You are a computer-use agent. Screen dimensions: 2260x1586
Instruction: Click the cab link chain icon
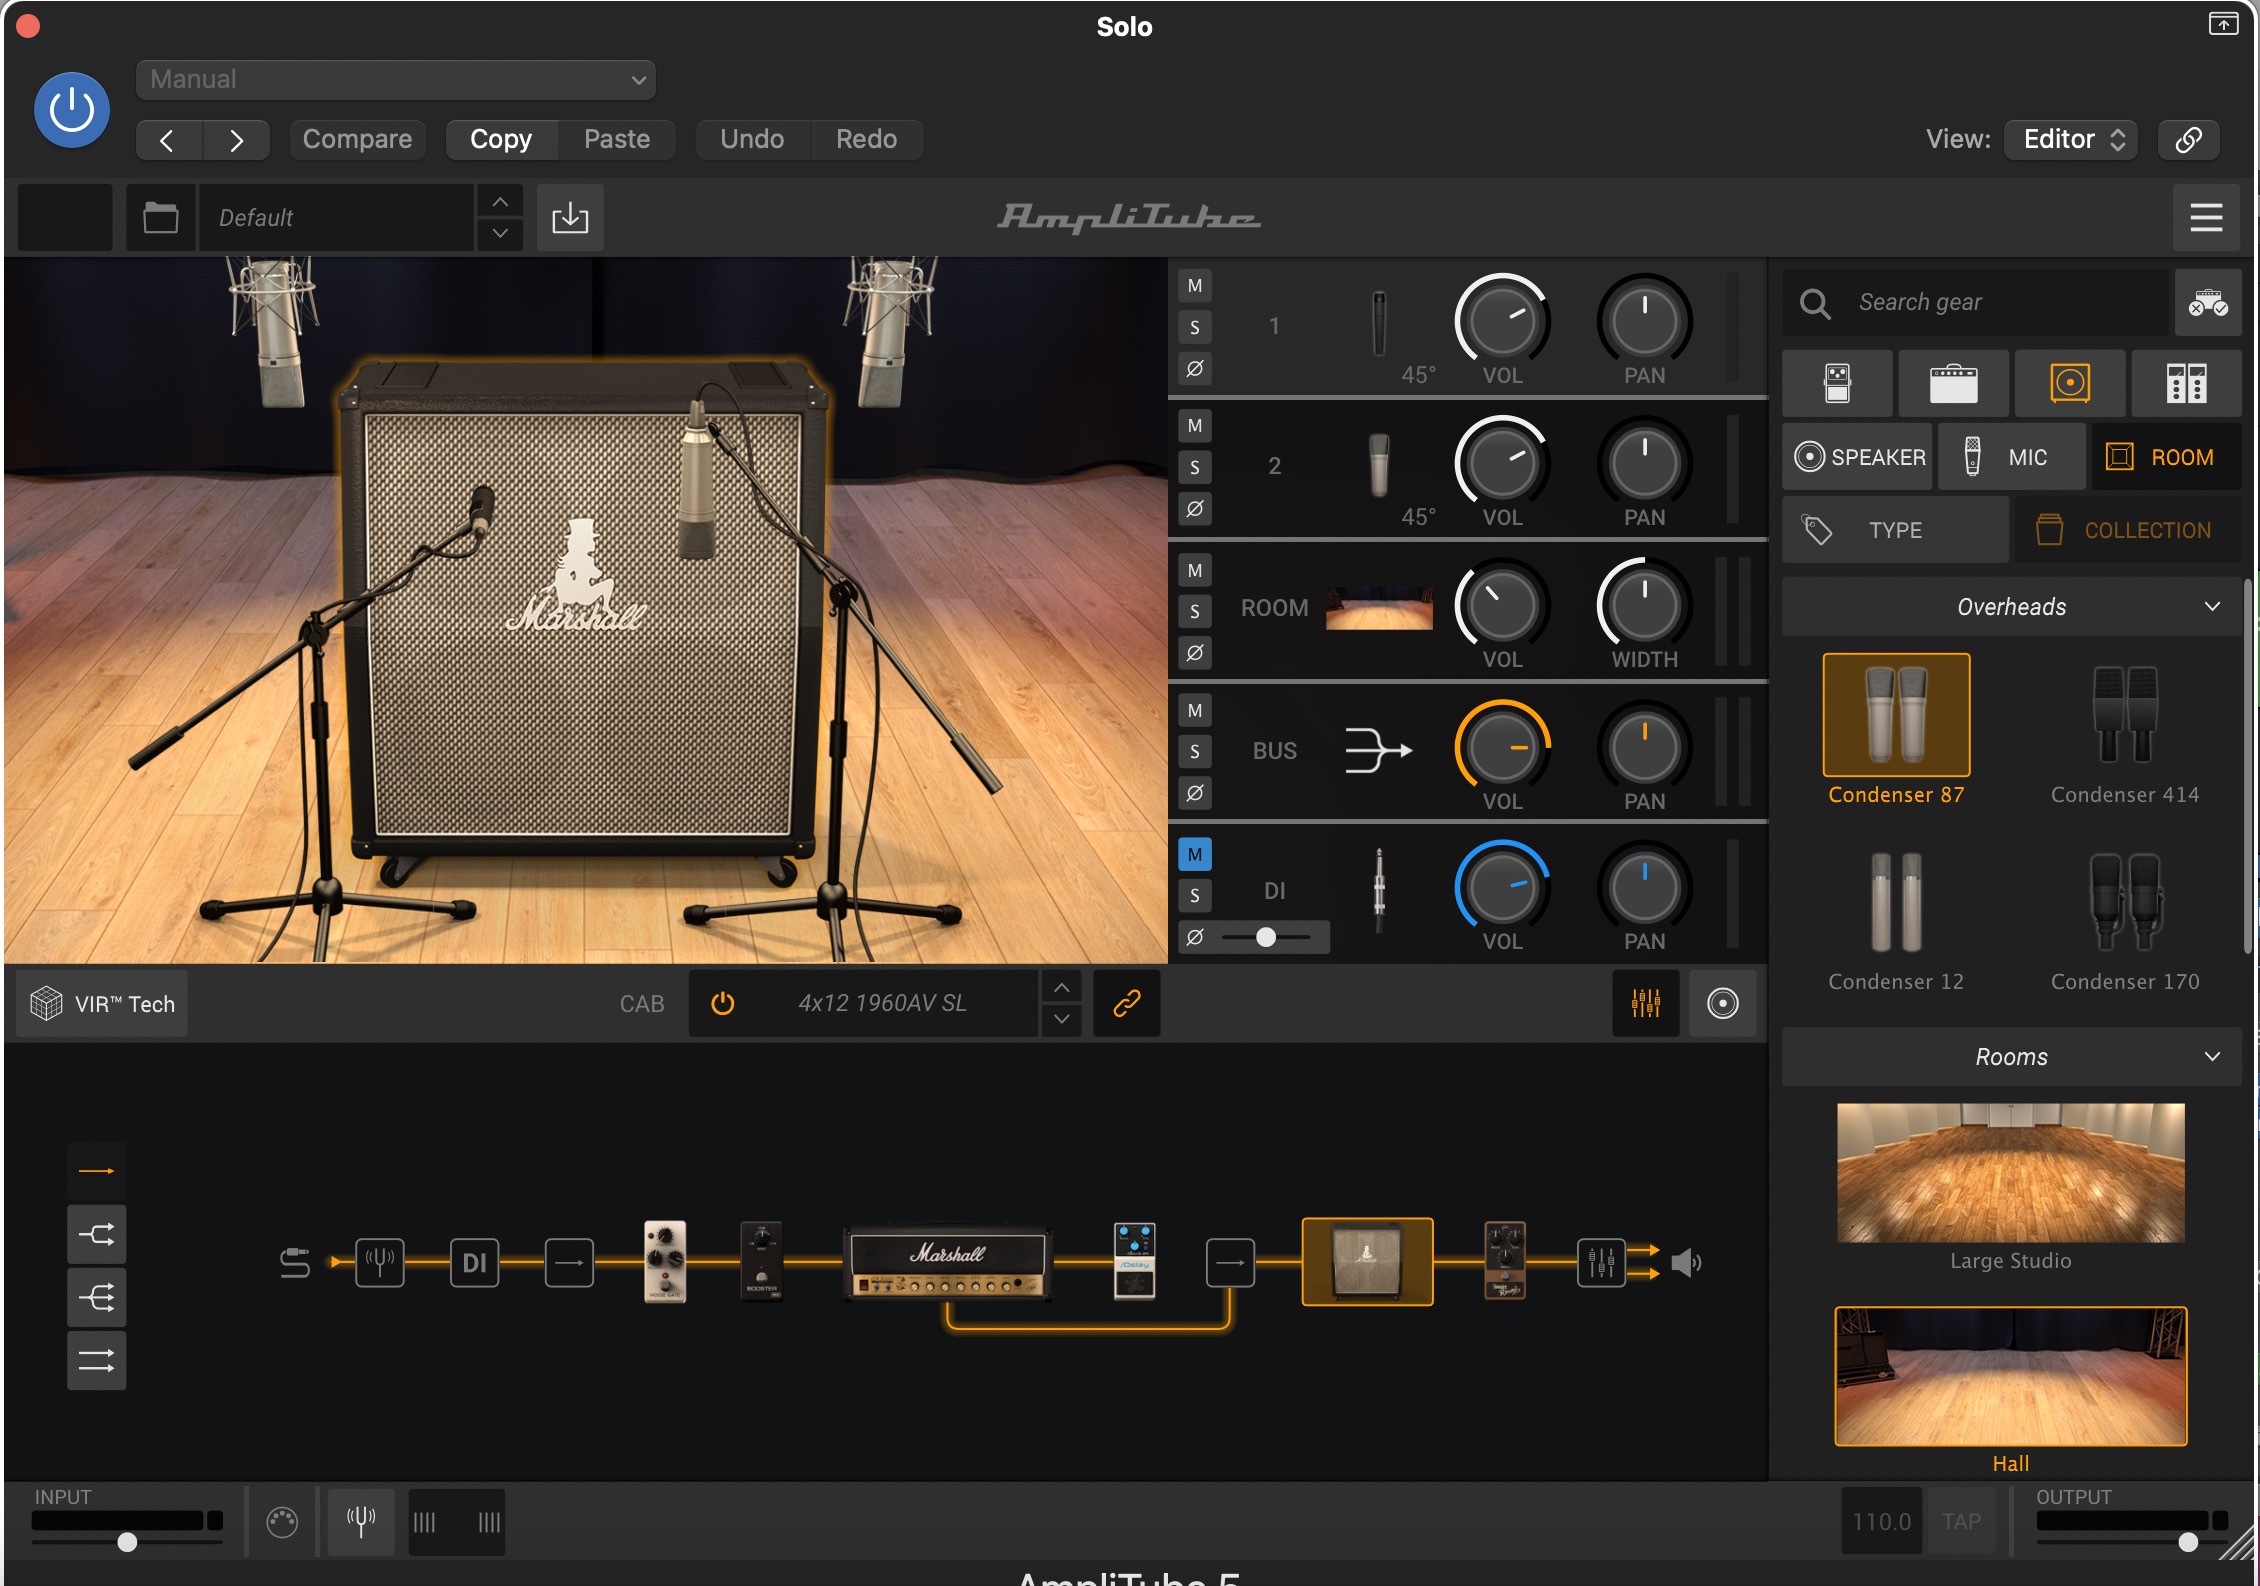(1127, 1003)
